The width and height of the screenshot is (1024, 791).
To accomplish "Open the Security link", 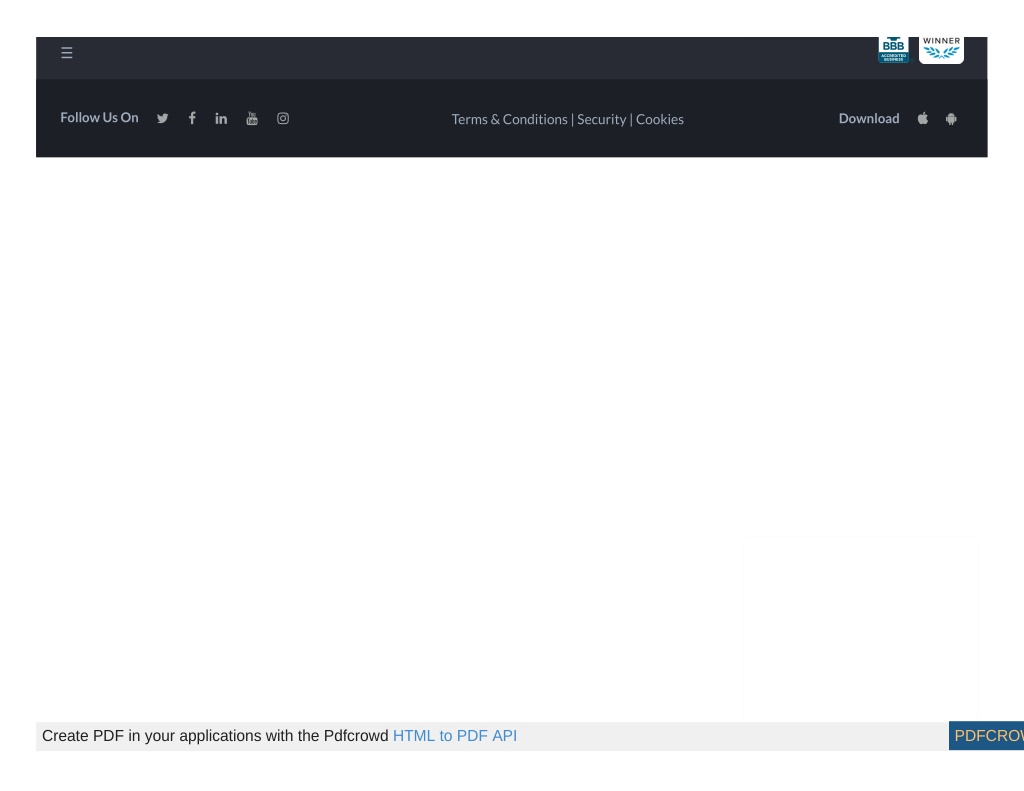I will [601, 119].
